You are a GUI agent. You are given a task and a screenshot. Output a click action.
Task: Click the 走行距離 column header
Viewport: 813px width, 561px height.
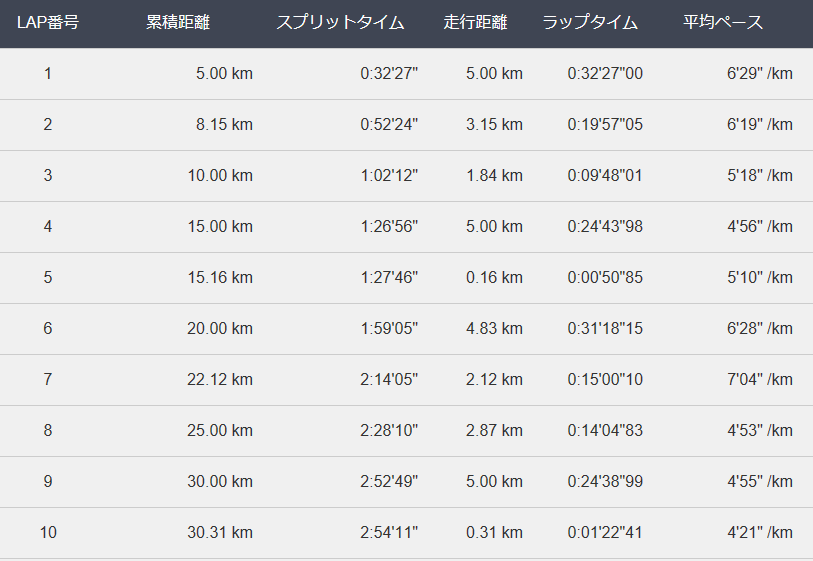[475, 22]
